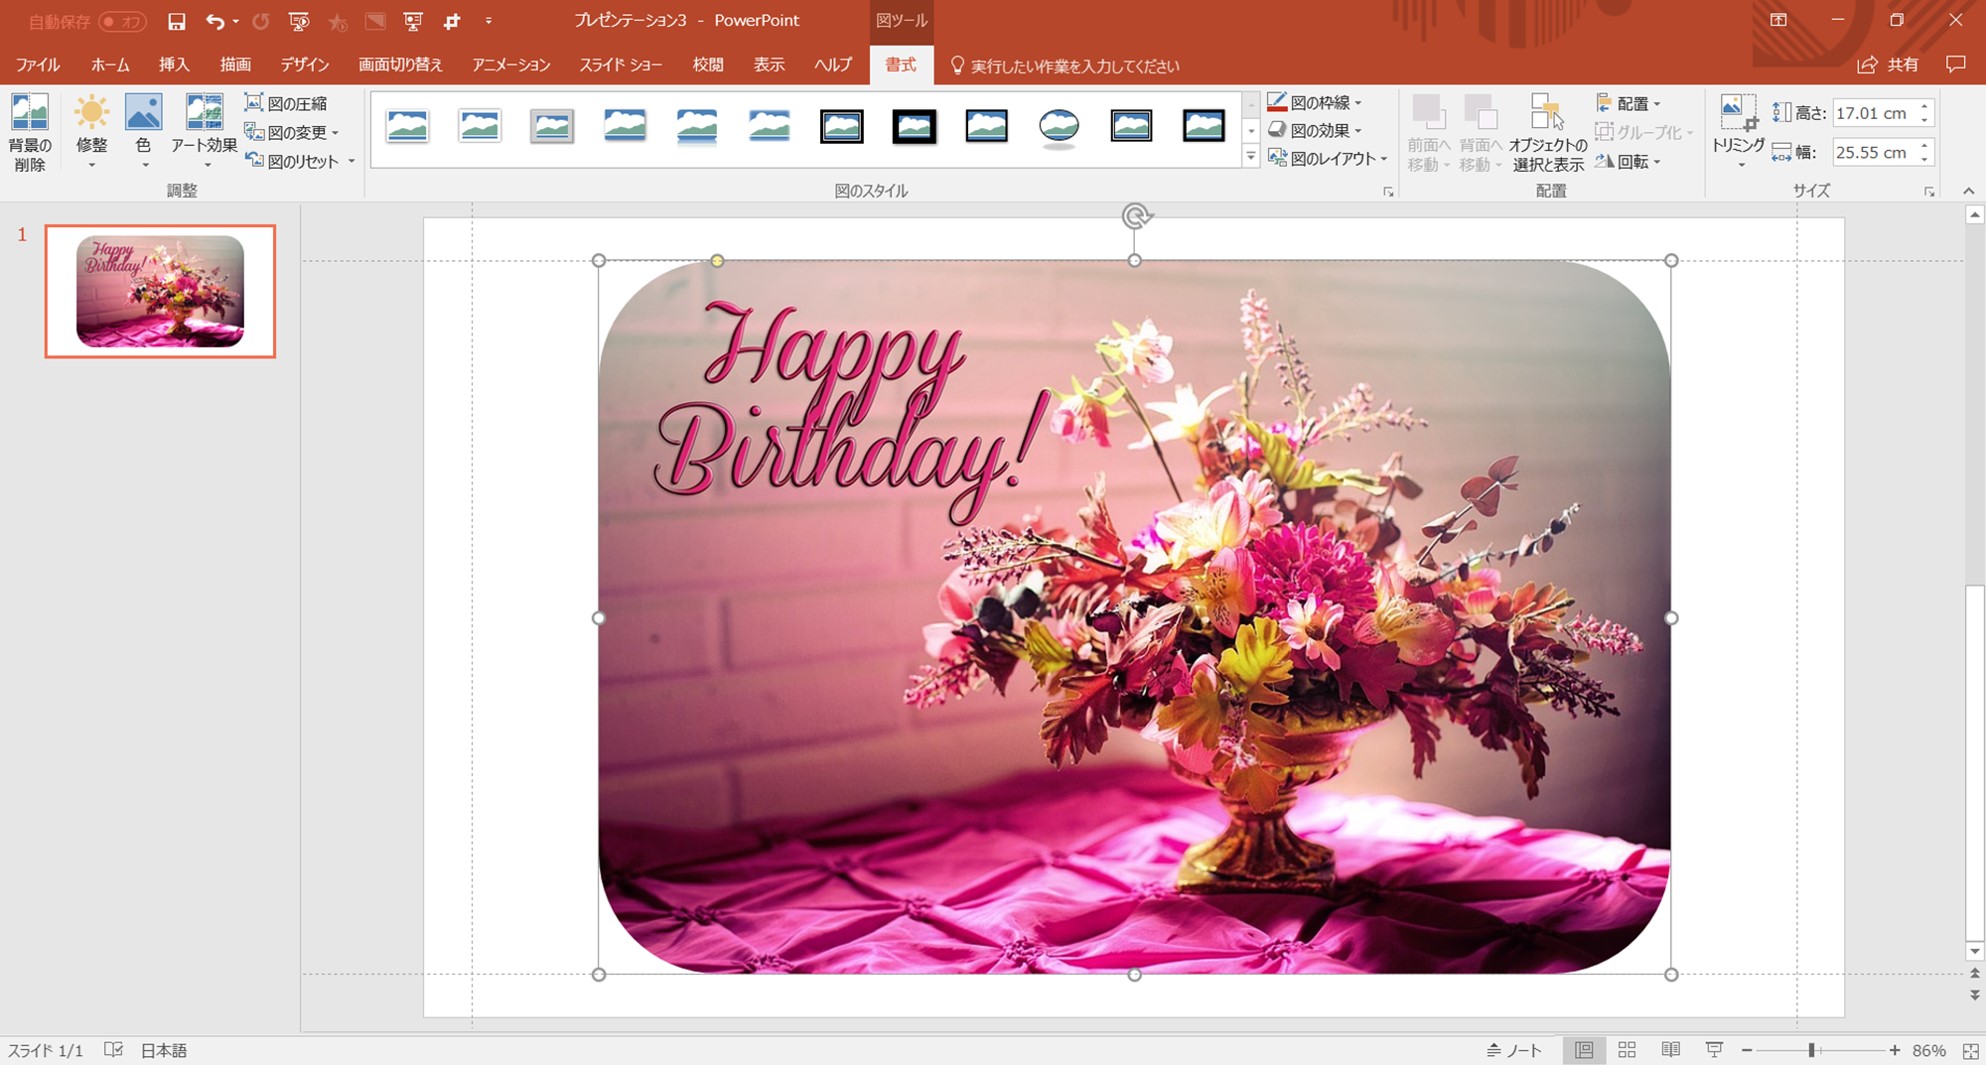Open the Selection Pane (オブジェクトの選択と表示)

pyautogui.click(x=1547, y=133)
